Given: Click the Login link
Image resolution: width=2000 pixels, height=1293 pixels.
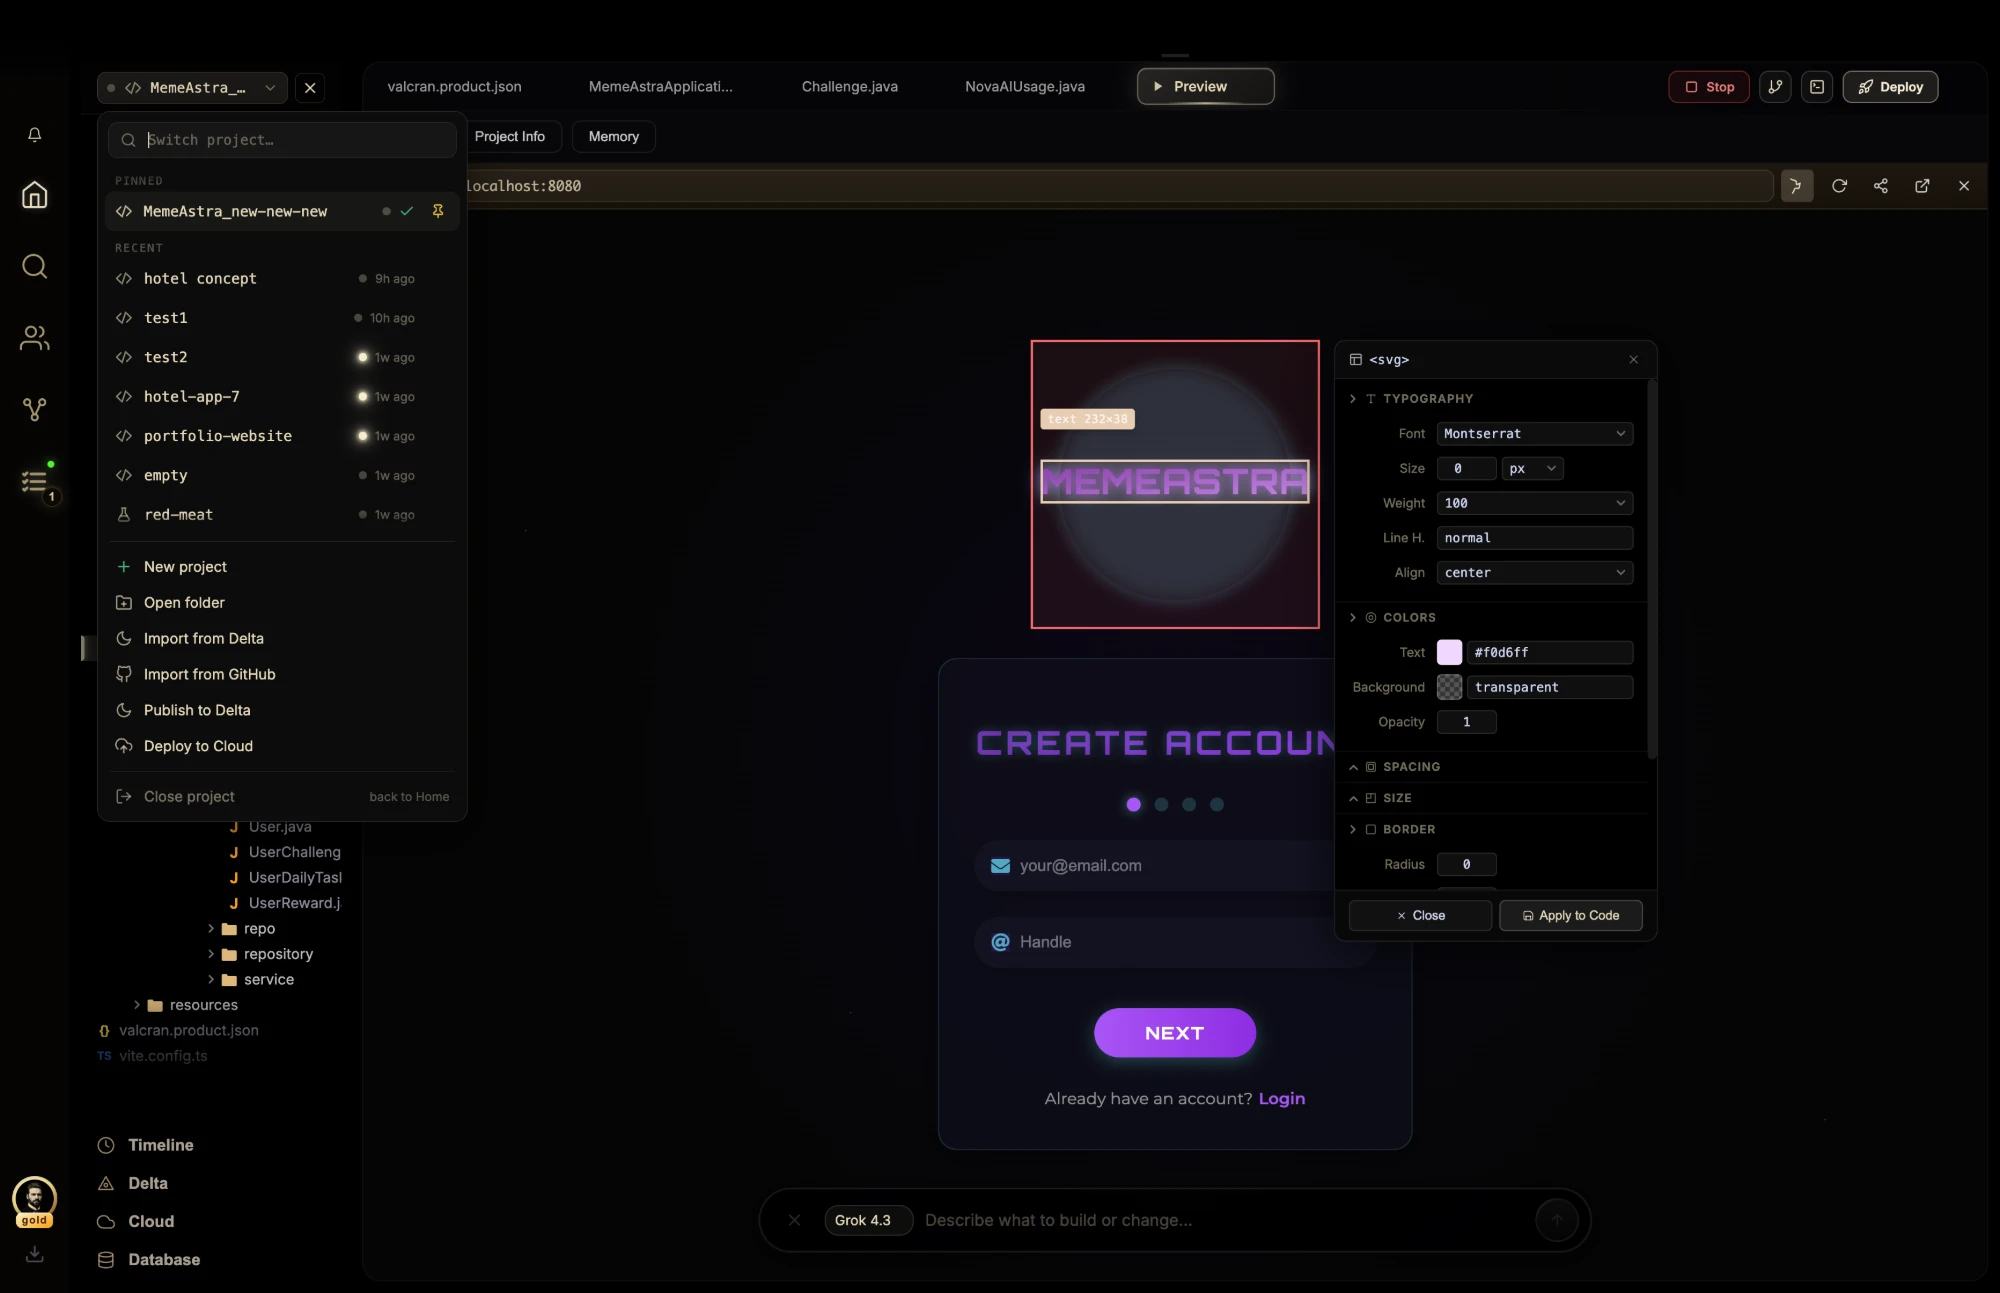Looking at the screenshot, I should pos(1281,1099).
